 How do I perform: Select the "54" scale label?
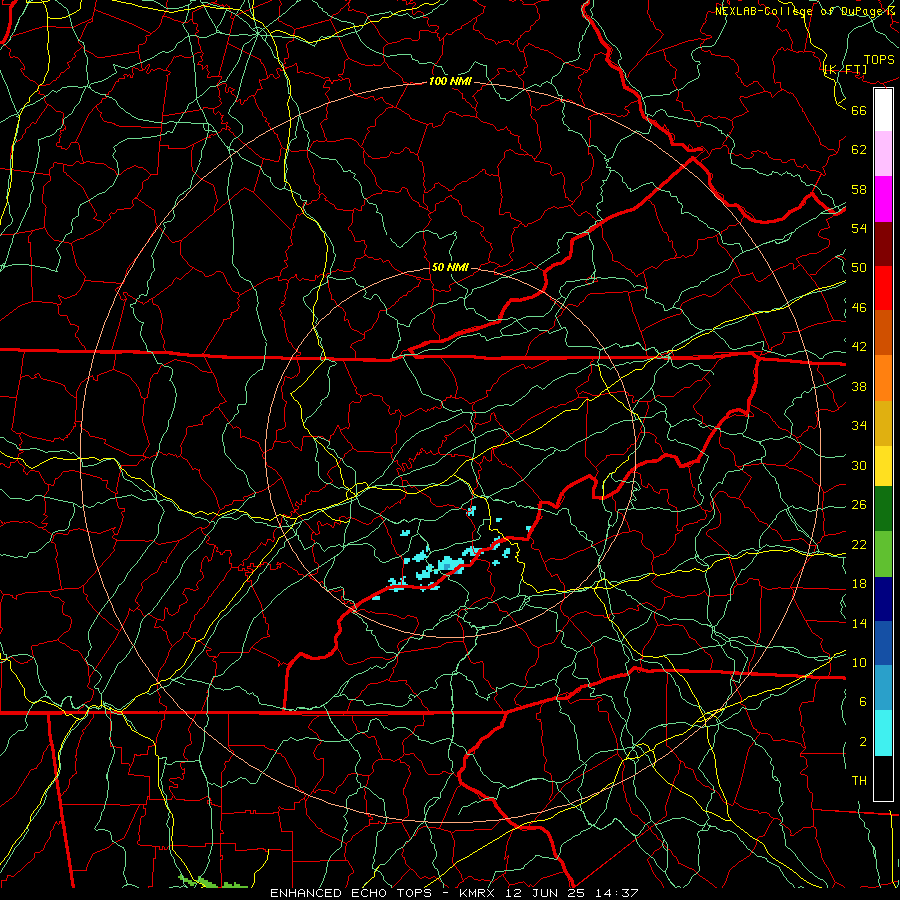point(859,228)
